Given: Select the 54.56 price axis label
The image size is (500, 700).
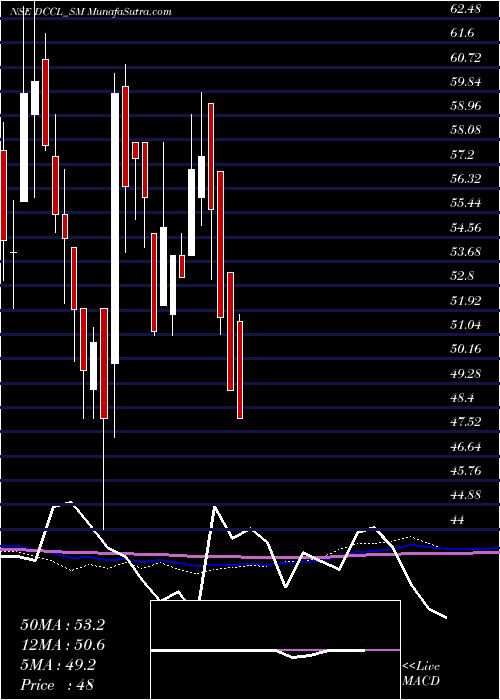Looking at the screenshot, I should point(466,228).
